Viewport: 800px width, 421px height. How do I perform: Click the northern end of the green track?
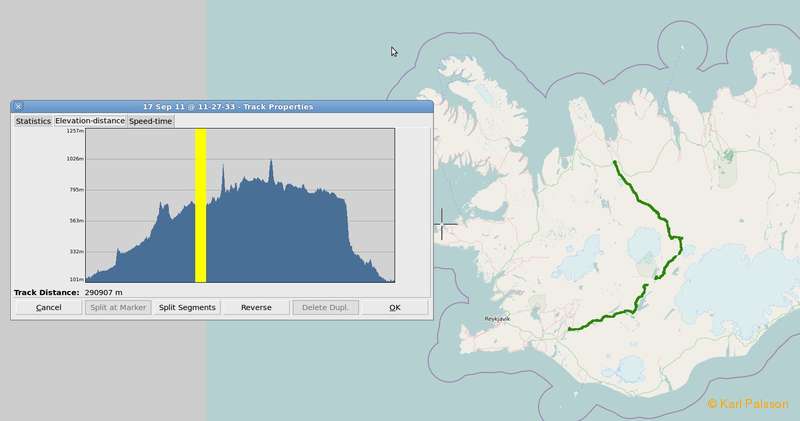pyautogui.click(x=614, y=162)
